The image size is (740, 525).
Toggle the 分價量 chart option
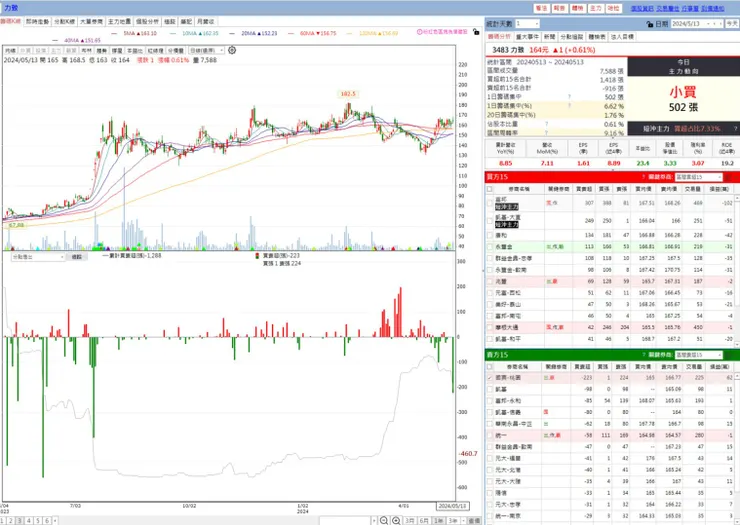[x=176, y=51]
